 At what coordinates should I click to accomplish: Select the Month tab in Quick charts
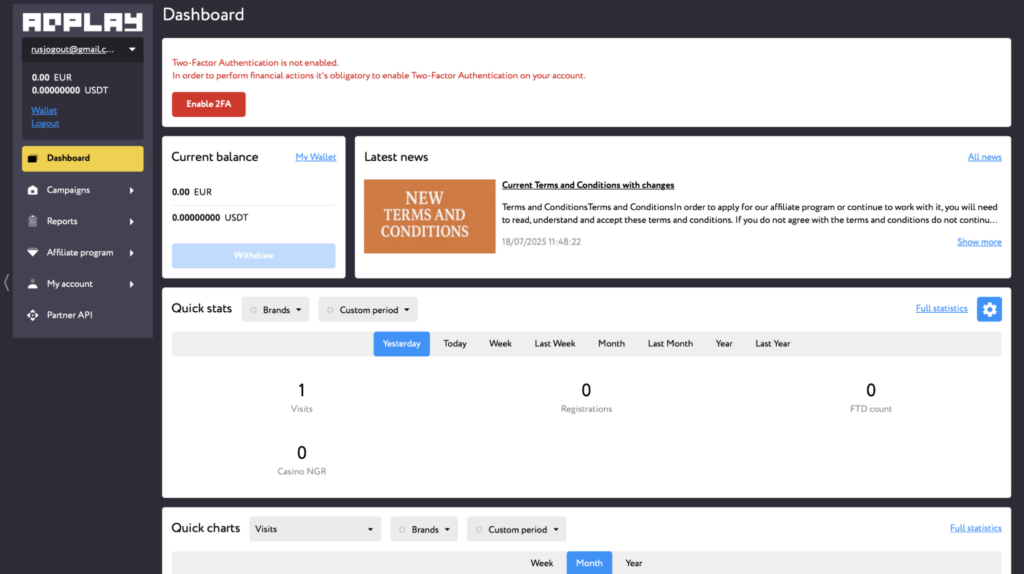(x=589, y=563)
